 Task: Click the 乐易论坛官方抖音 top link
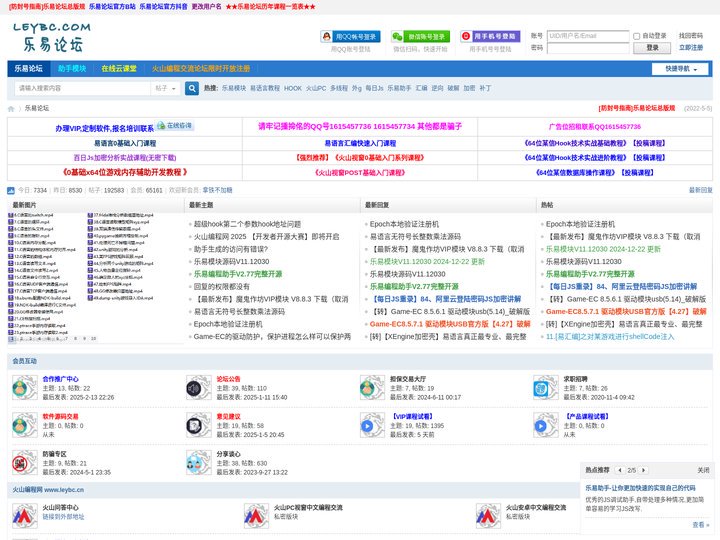(163, 6)
